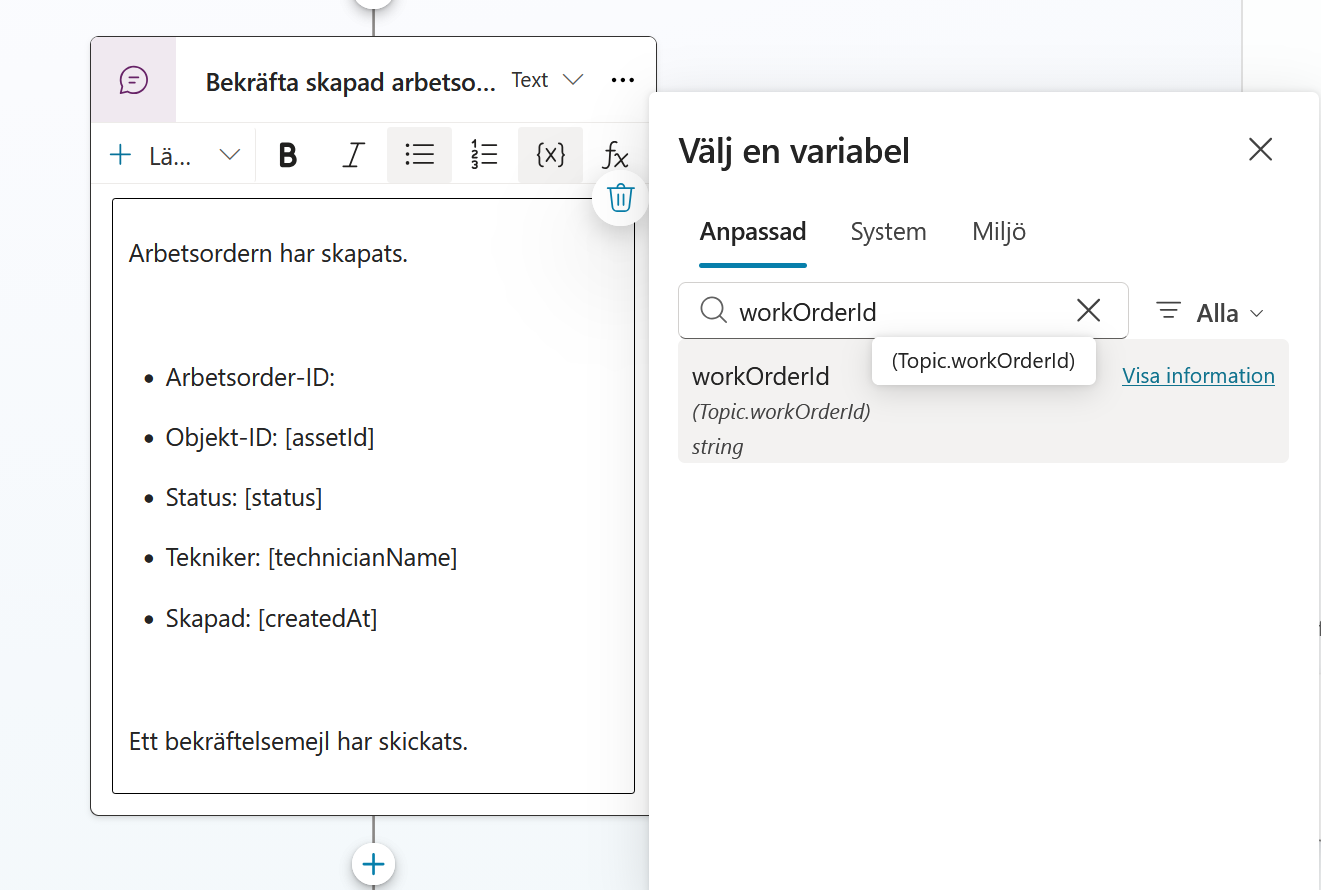Viewport: 1321px width, 890px height.
Task: Open the message node three-dot menu
Action: point(623,80)
